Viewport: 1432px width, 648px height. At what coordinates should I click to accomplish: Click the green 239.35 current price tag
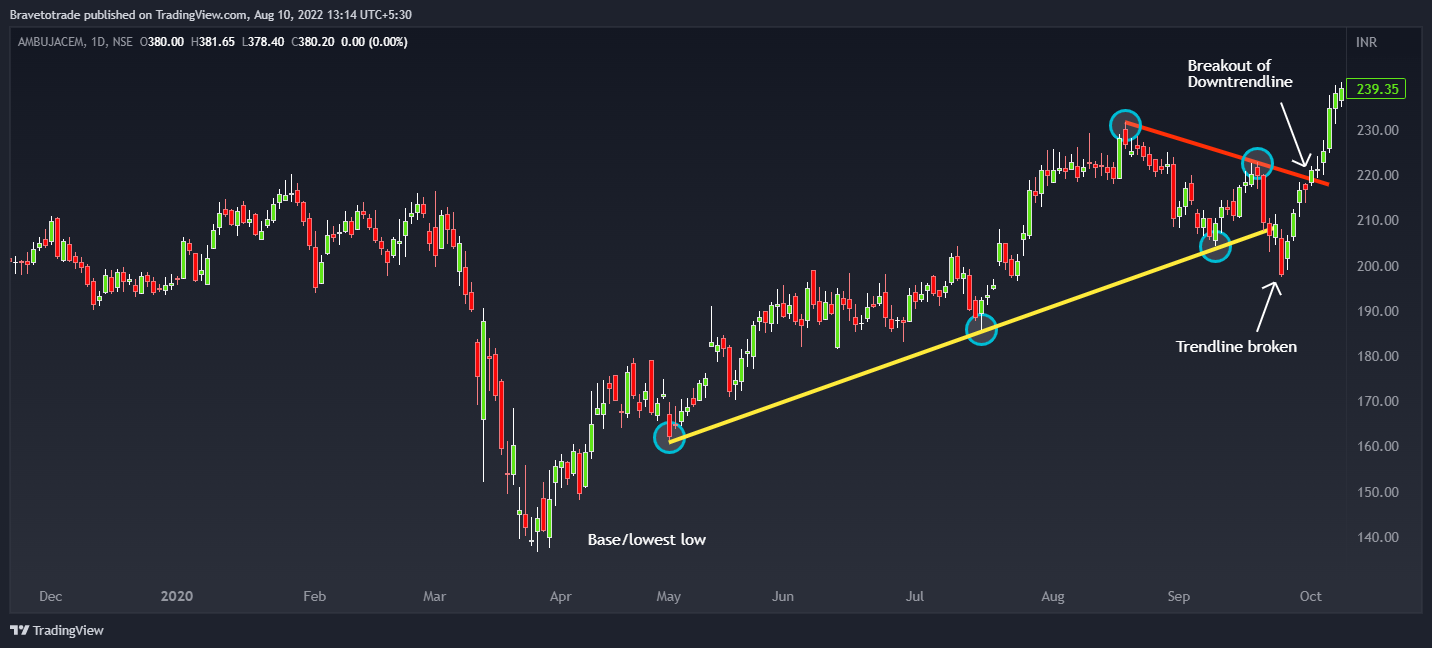point(1376,89)
